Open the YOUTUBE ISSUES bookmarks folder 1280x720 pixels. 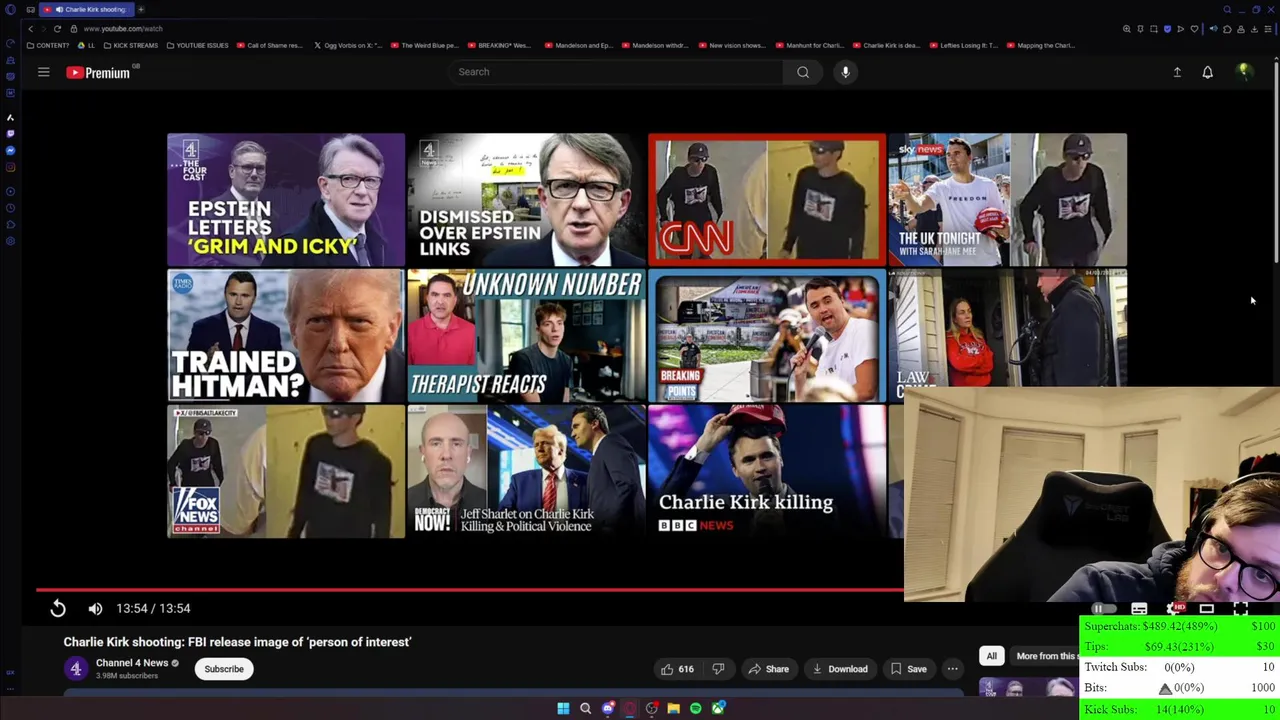click(197, 45)
